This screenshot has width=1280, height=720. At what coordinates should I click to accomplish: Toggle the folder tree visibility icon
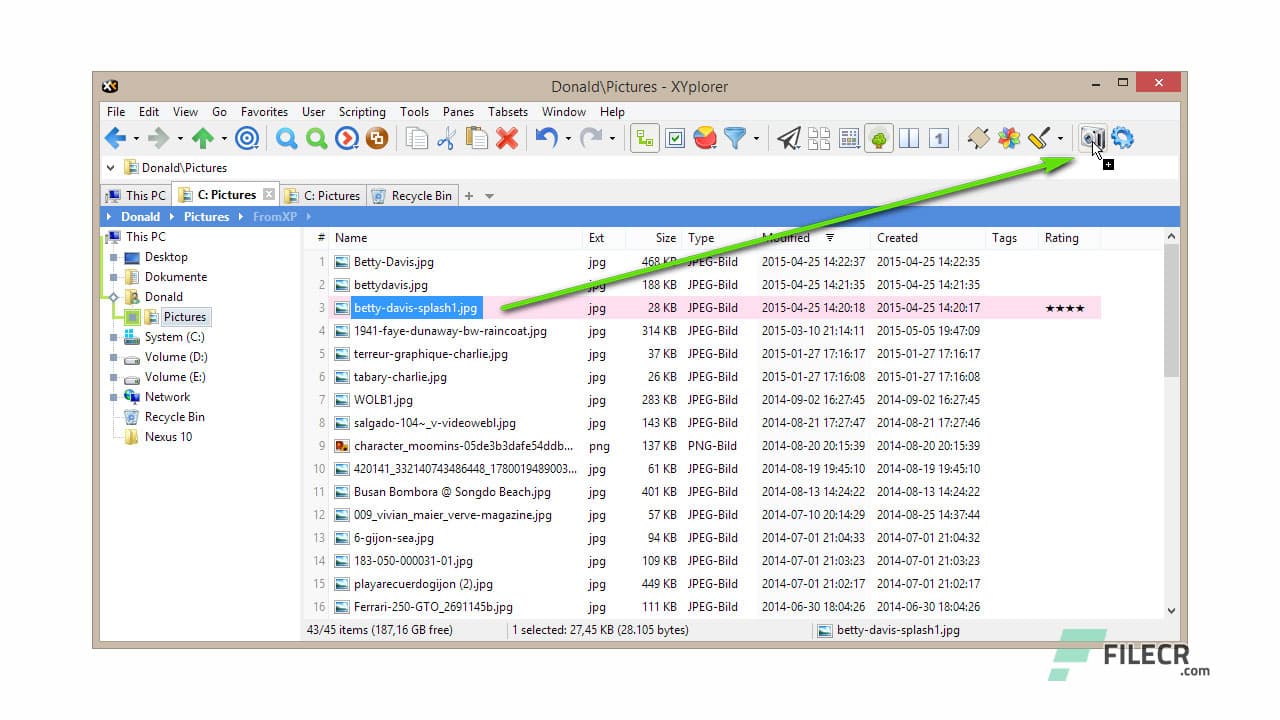click(643, 139)
